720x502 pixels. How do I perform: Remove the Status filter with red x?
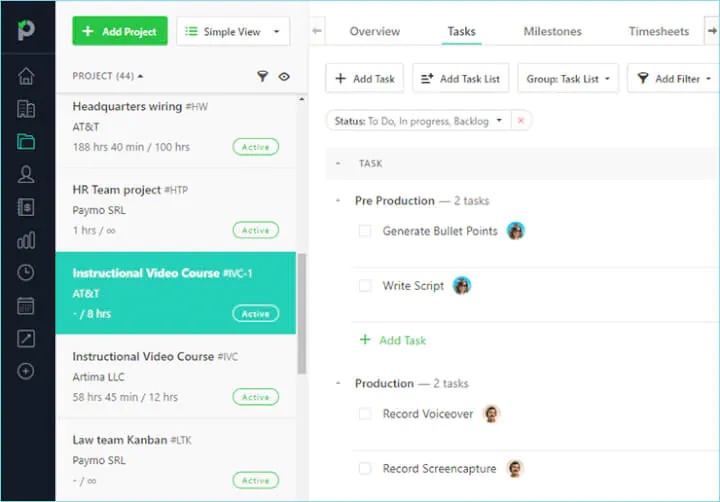(x=521, y=120)
